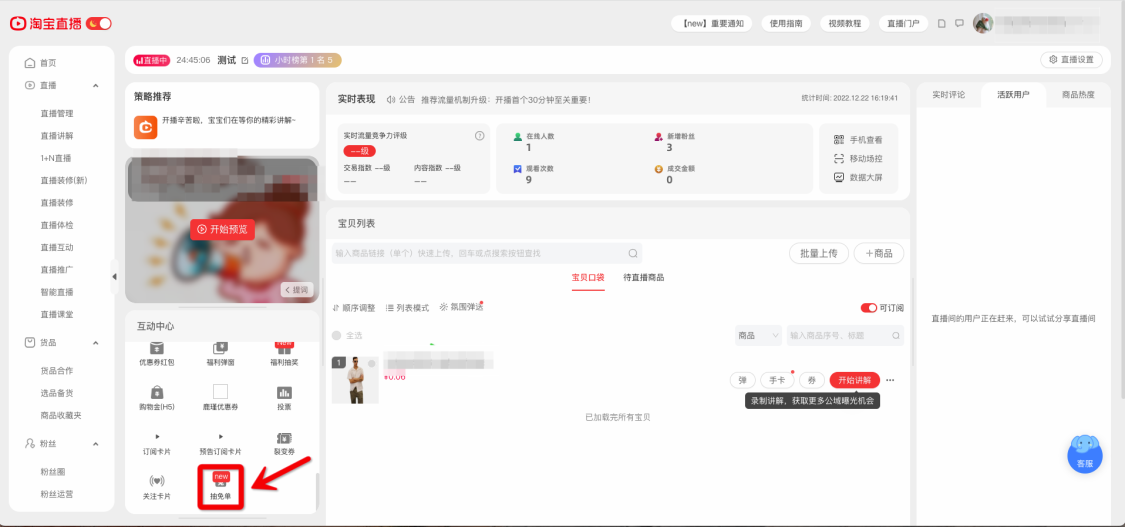Switch to the 实时评论 tab
The image size is (1125, 527).
pos(948,95)
